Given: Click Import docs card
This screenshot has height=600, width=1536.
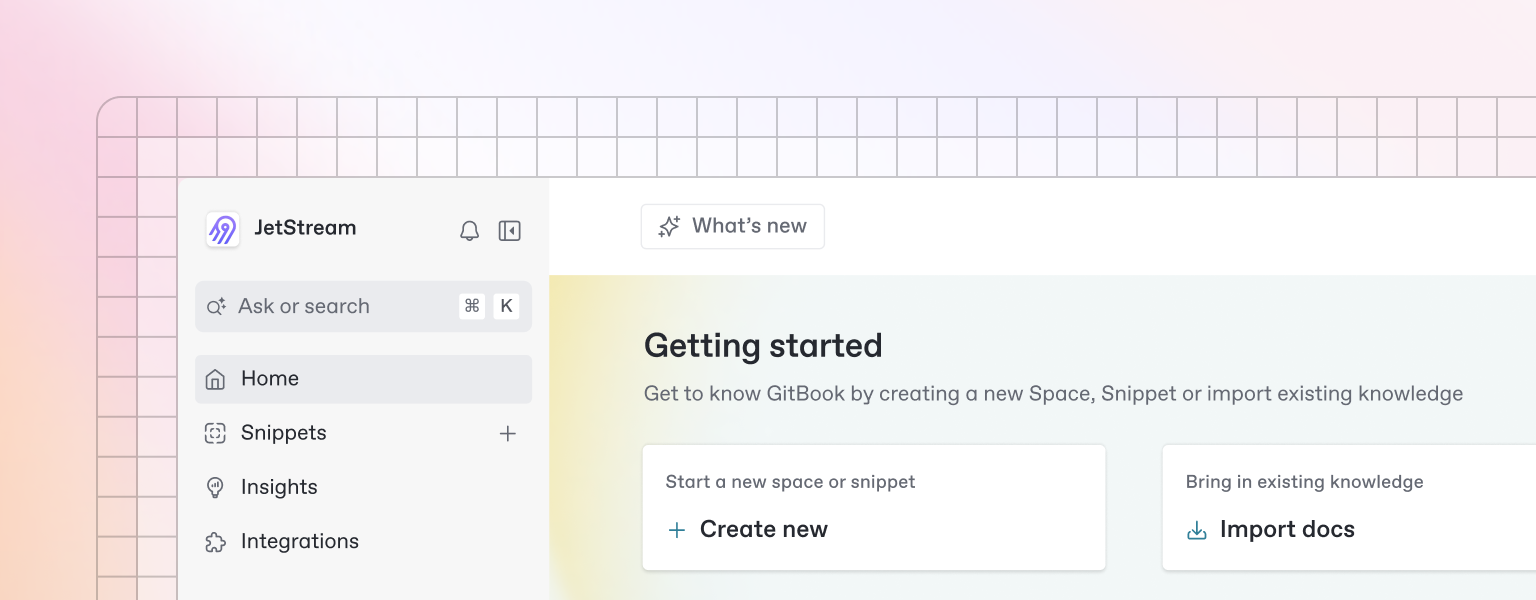Looking at the screenshot, I should 1347,508.
